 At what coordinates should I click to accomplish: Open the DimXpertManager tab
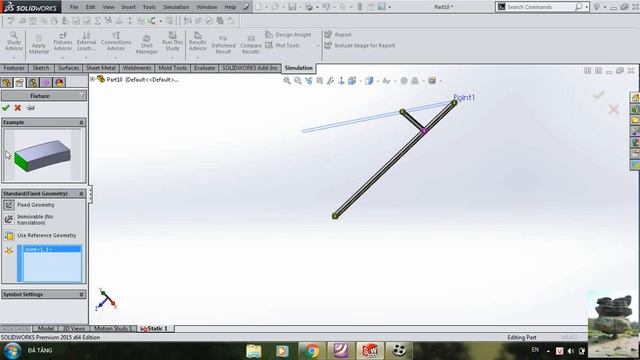46,83
